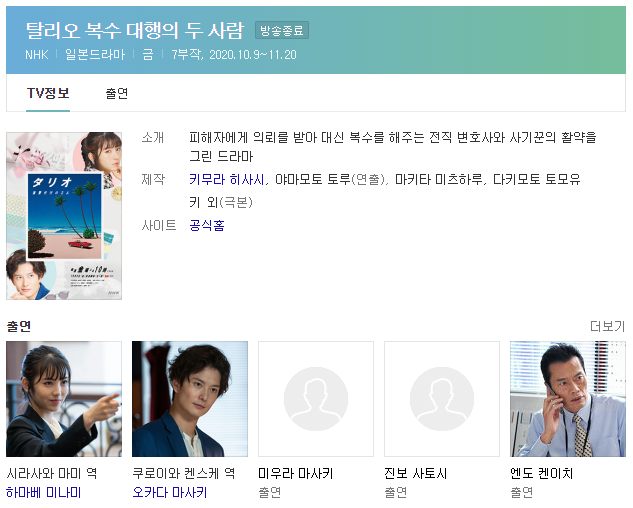Viewport: 633px width, 508px height.
Task: Select 미우라 마사키 placeholder avatar icon
Action: tap(316, 399)
